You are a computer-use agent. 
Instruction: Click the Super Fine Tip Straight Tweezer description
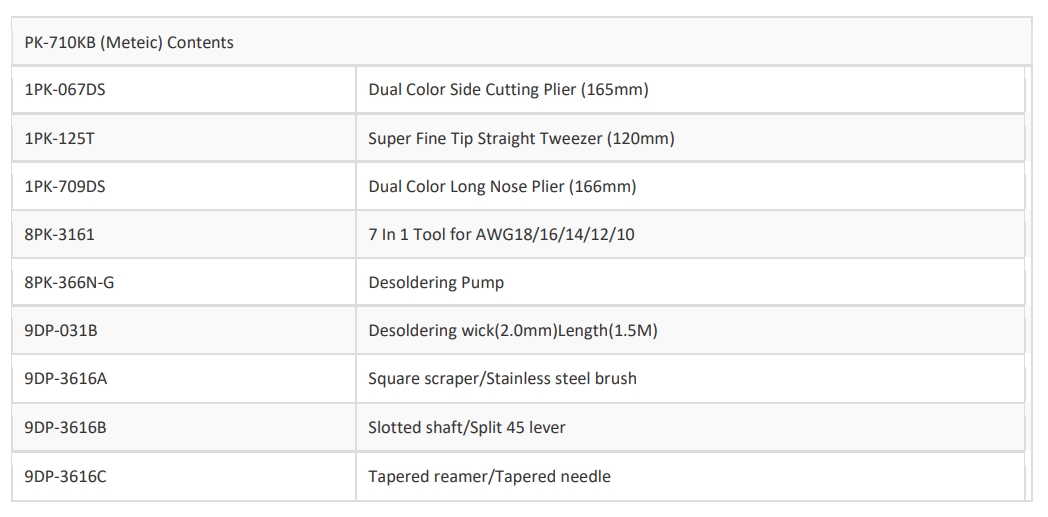coord(521,139)
